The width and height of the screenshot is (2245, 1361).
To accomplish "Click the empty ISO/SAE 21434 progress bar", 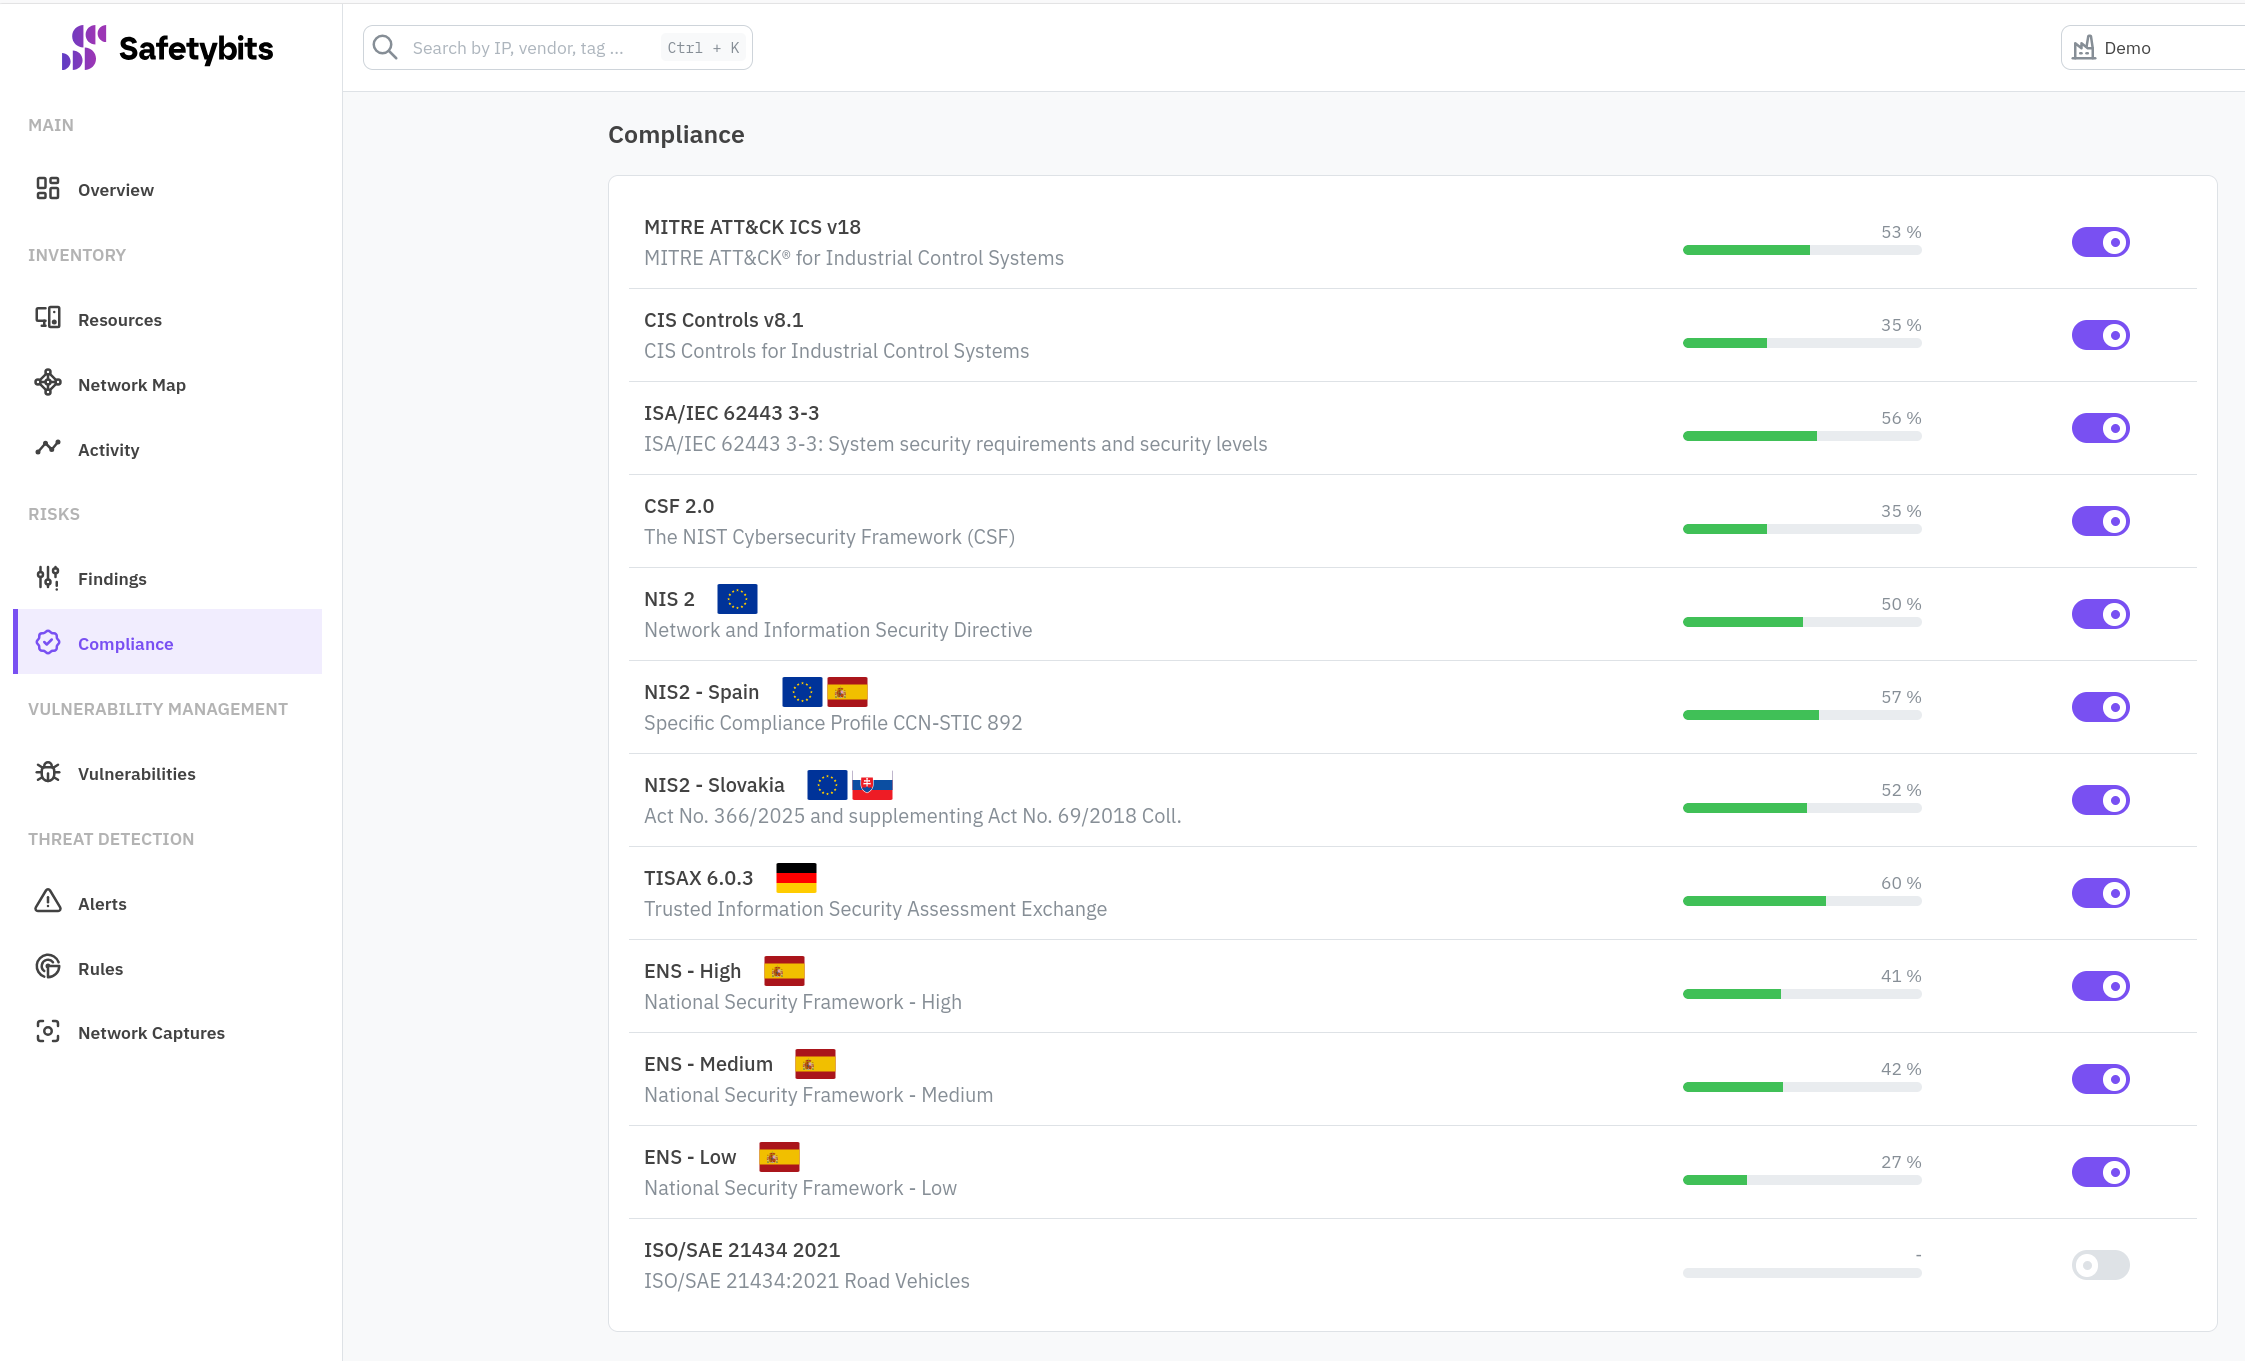I will coord(1802,1273).
